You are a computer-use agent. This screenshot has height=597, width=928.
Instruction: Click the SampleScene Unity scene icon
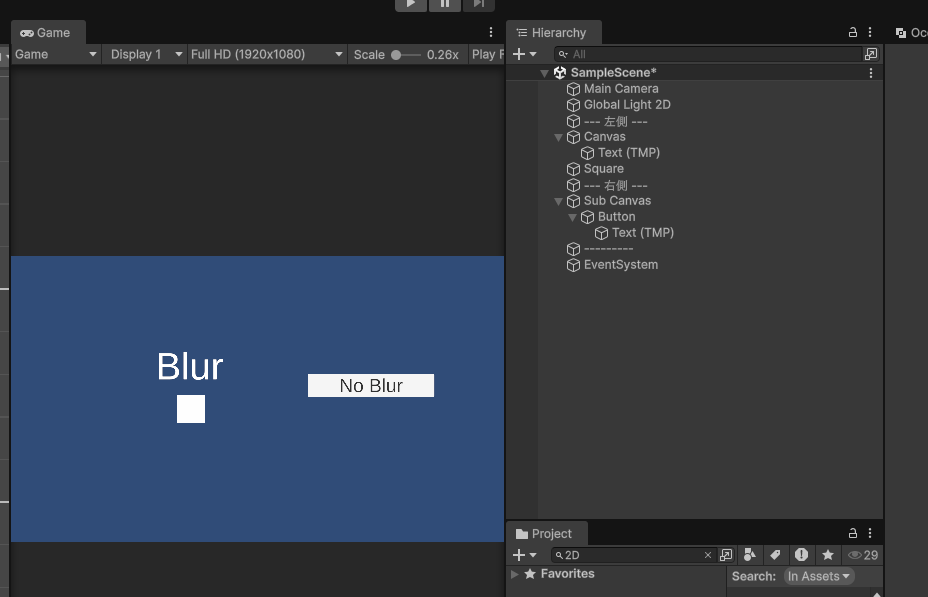click(x=560, y=73)
